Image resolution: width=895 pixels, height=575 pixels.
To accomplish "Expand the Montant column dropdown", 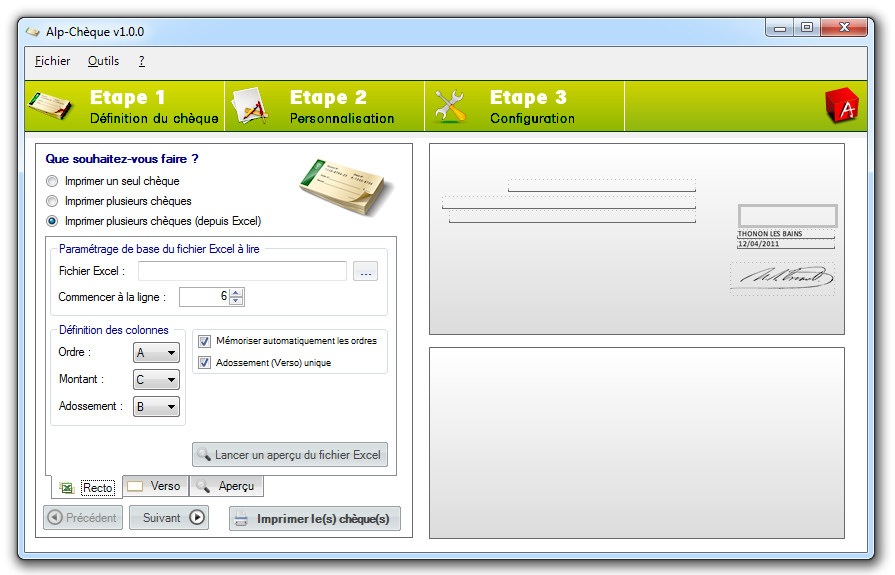I will [156, 380].
